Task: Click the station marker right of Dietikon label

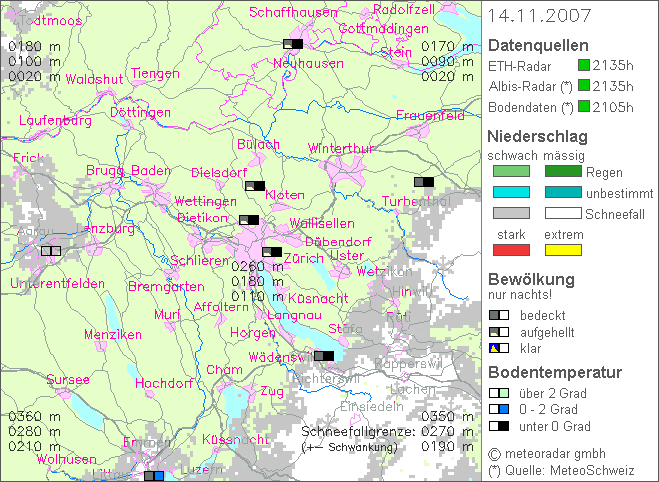Action: [249, 220]
